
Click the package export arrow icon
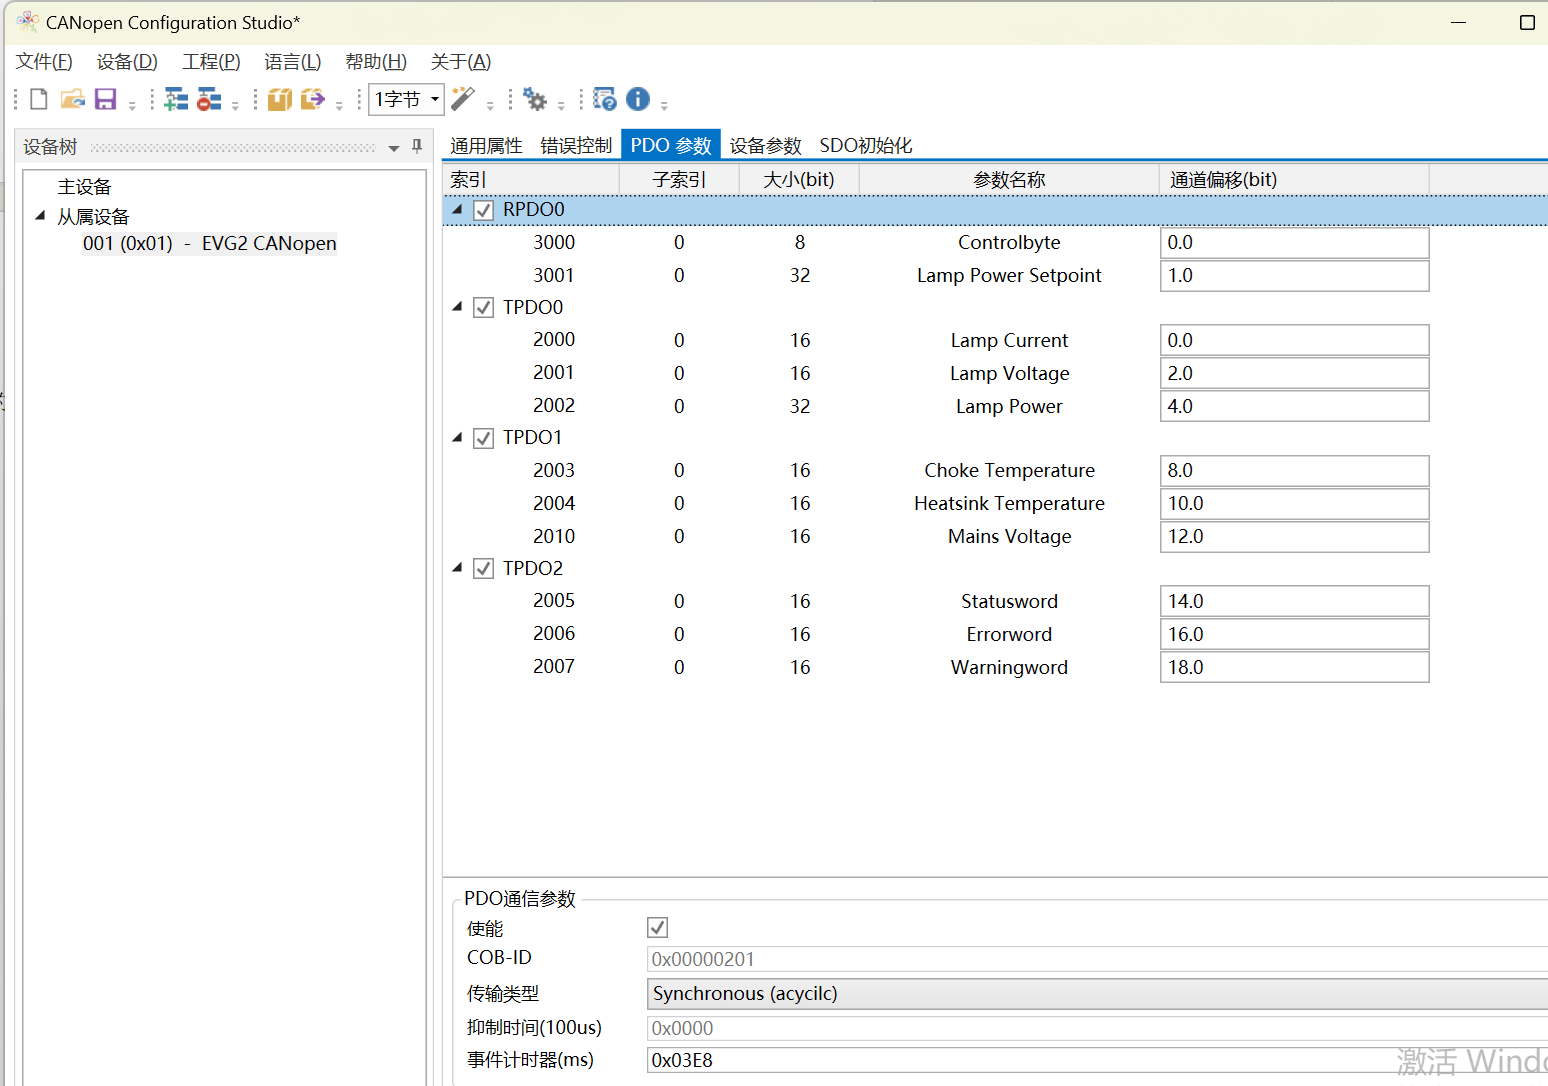312,99
